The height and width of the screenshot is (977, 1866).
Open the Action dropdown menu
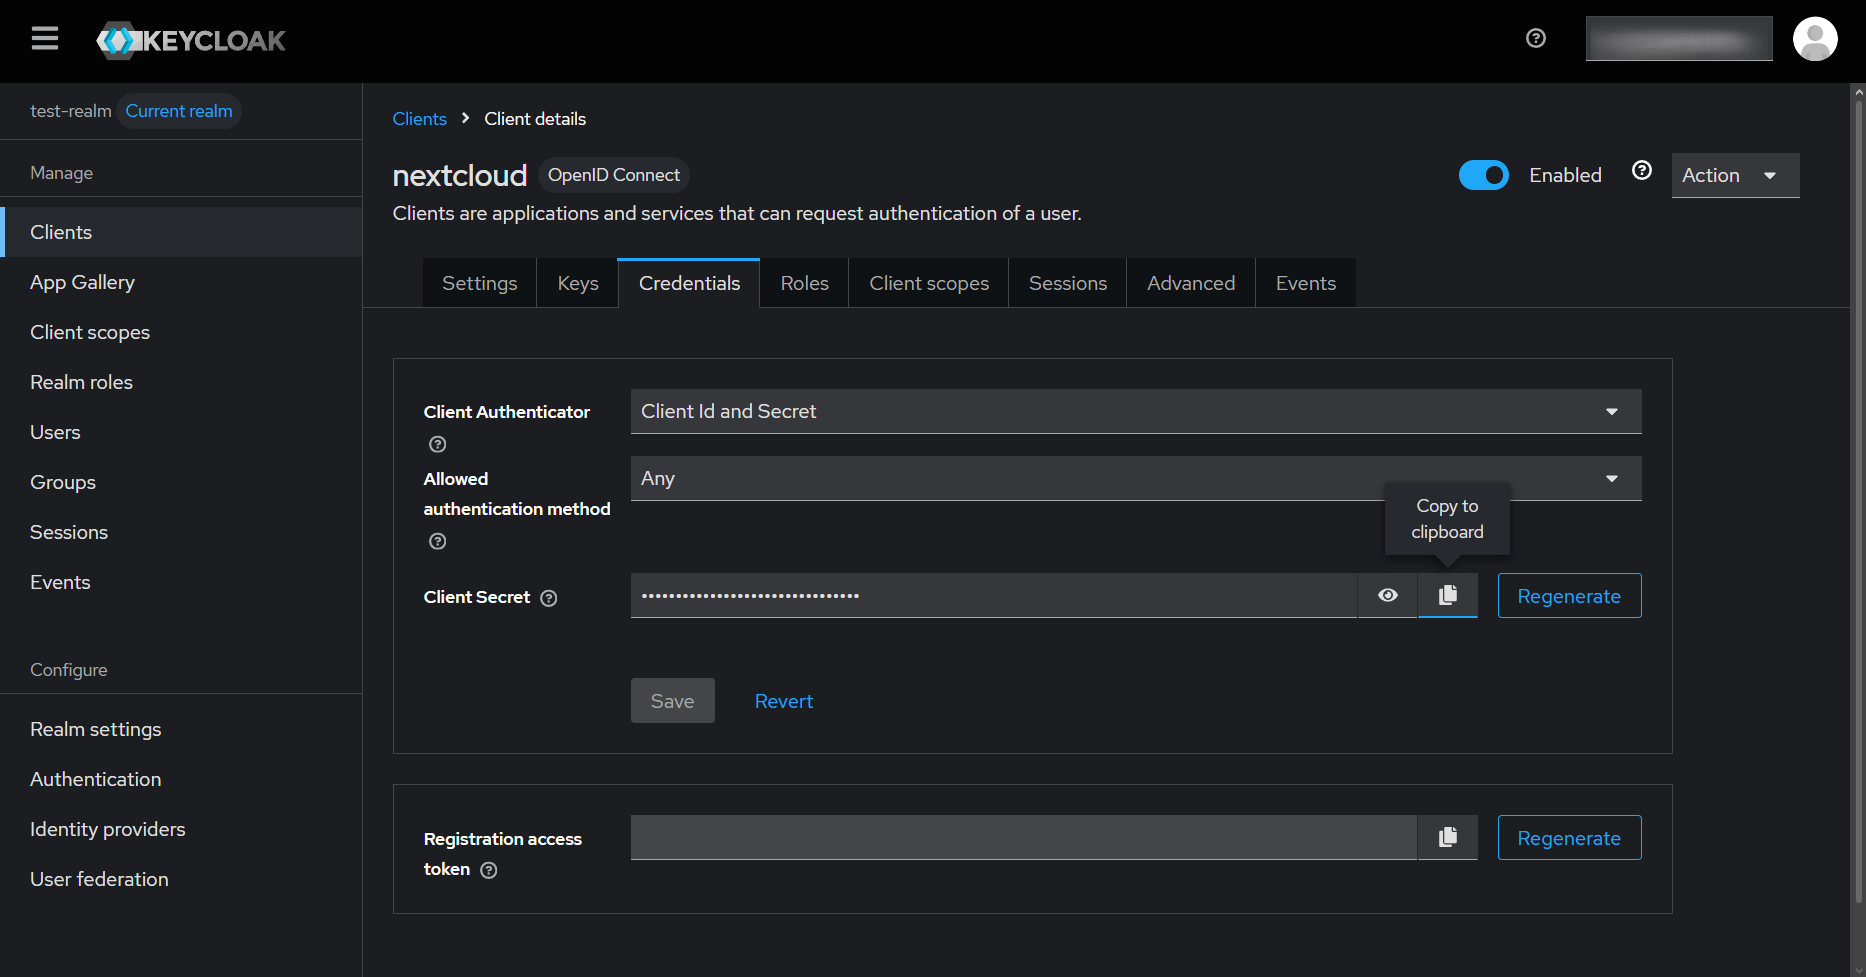[1735, 175]
